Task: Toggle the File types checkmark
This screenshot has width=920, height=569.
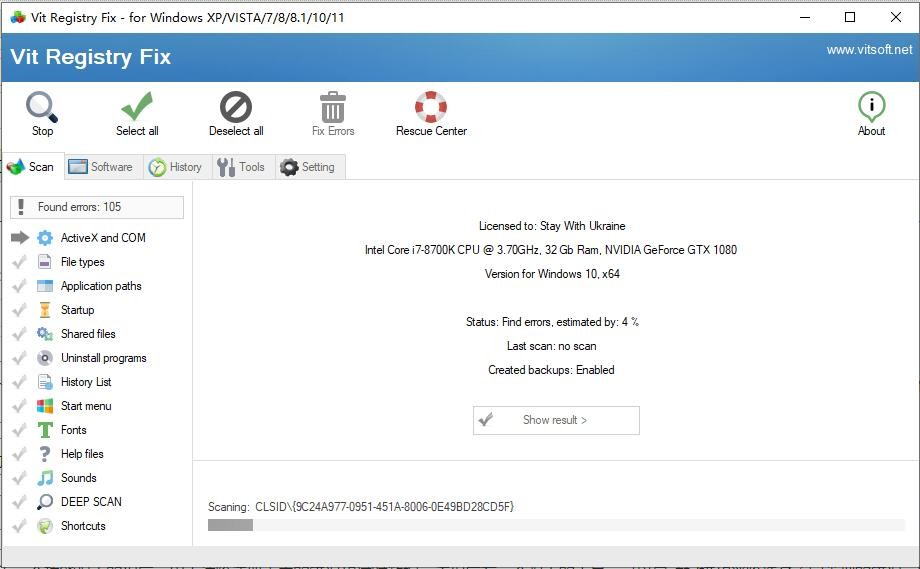Action: 19,262
